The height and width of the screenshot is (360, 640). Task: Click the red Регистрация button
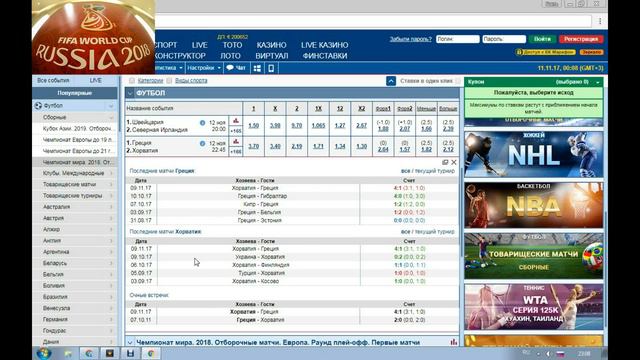pyautogui.click(x=581, y=39)
